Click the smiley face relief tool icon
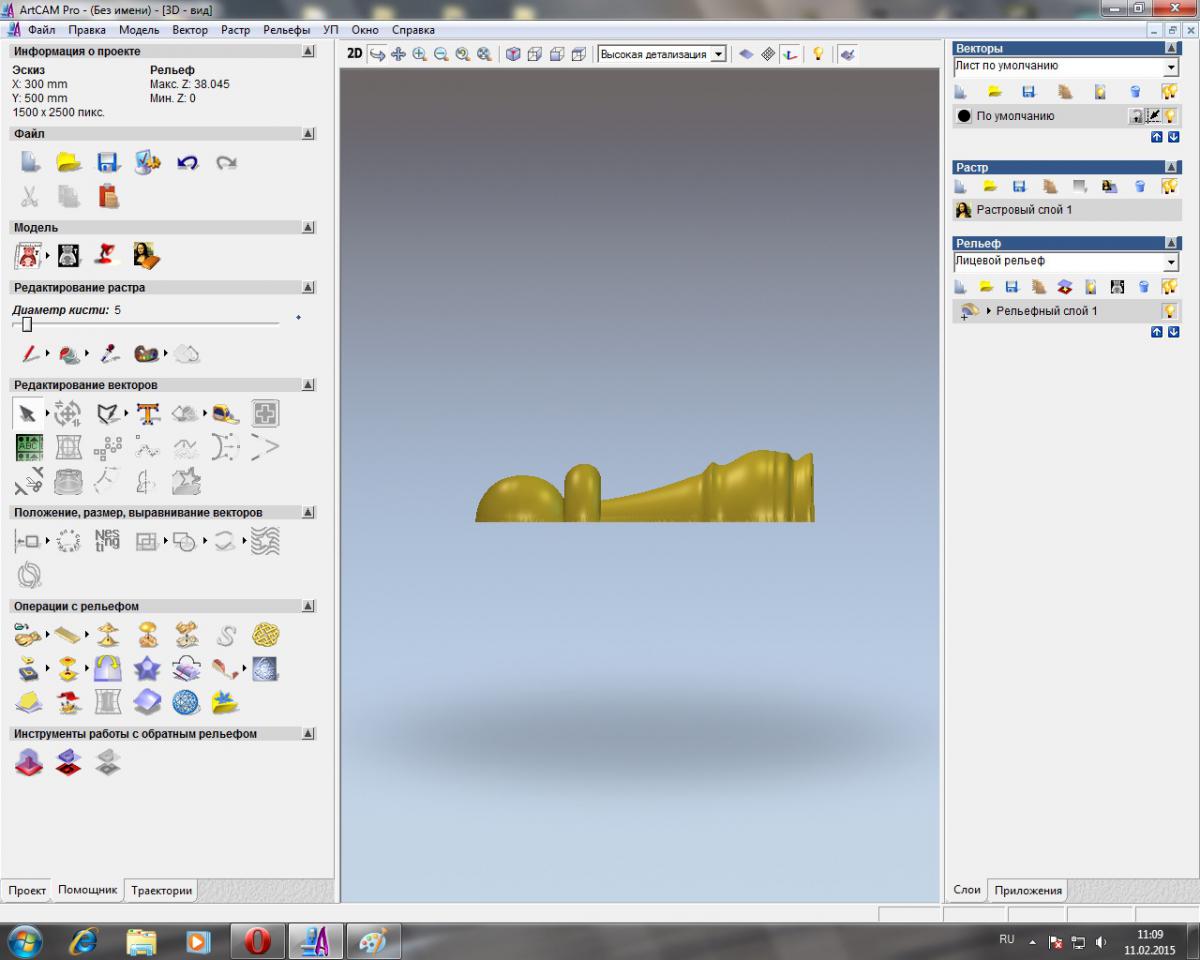 click(68, 702)
